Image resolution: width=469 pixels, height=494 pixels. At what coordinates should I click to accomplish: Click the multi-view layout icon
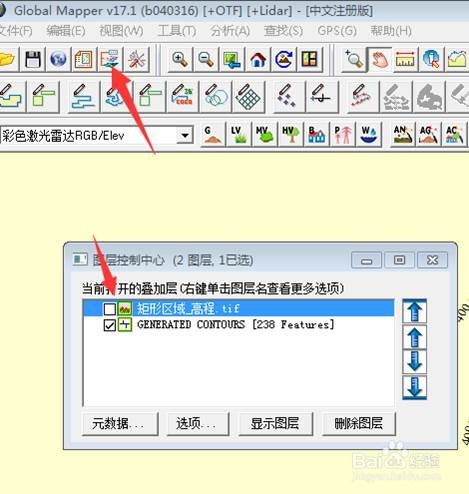coord(310,59)
